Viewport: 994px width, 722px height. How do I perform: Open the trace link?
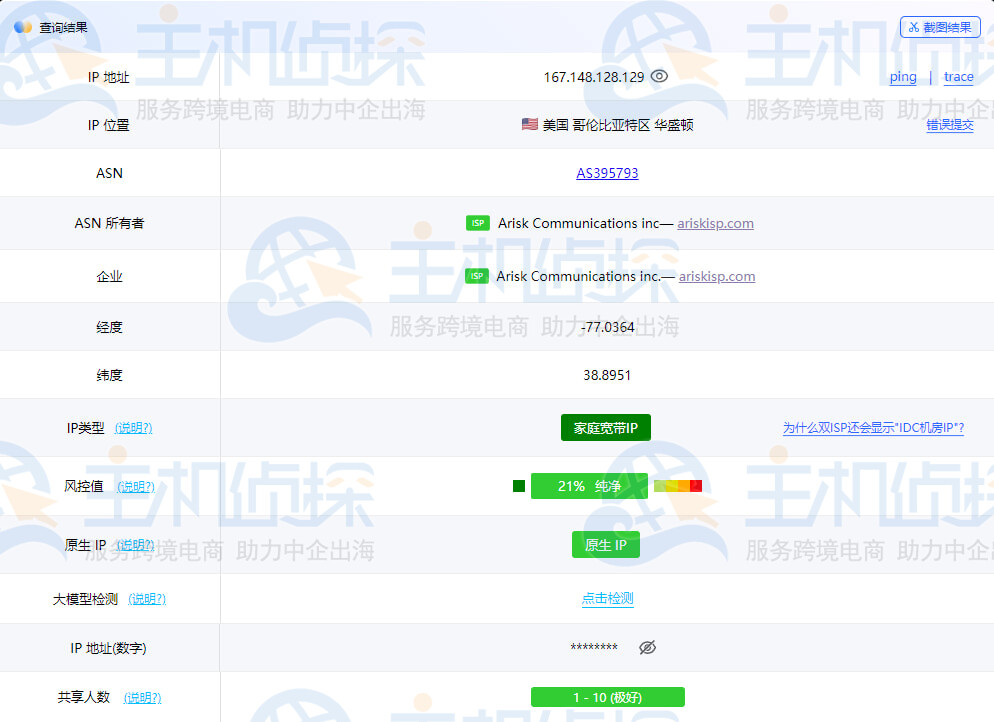(x=958, y=76)
